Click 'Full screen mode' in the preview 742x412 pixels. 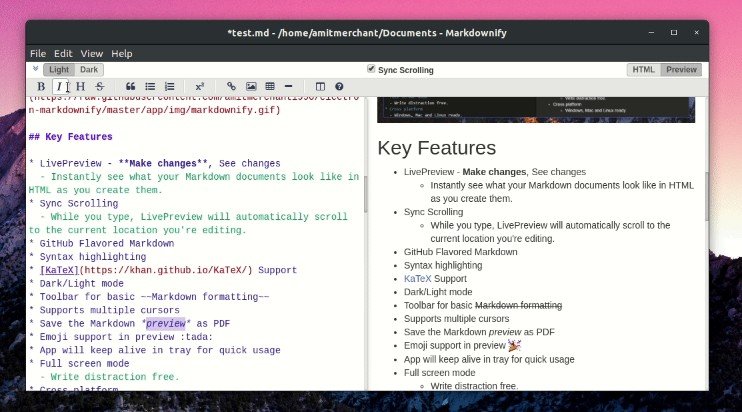point(439,373)
